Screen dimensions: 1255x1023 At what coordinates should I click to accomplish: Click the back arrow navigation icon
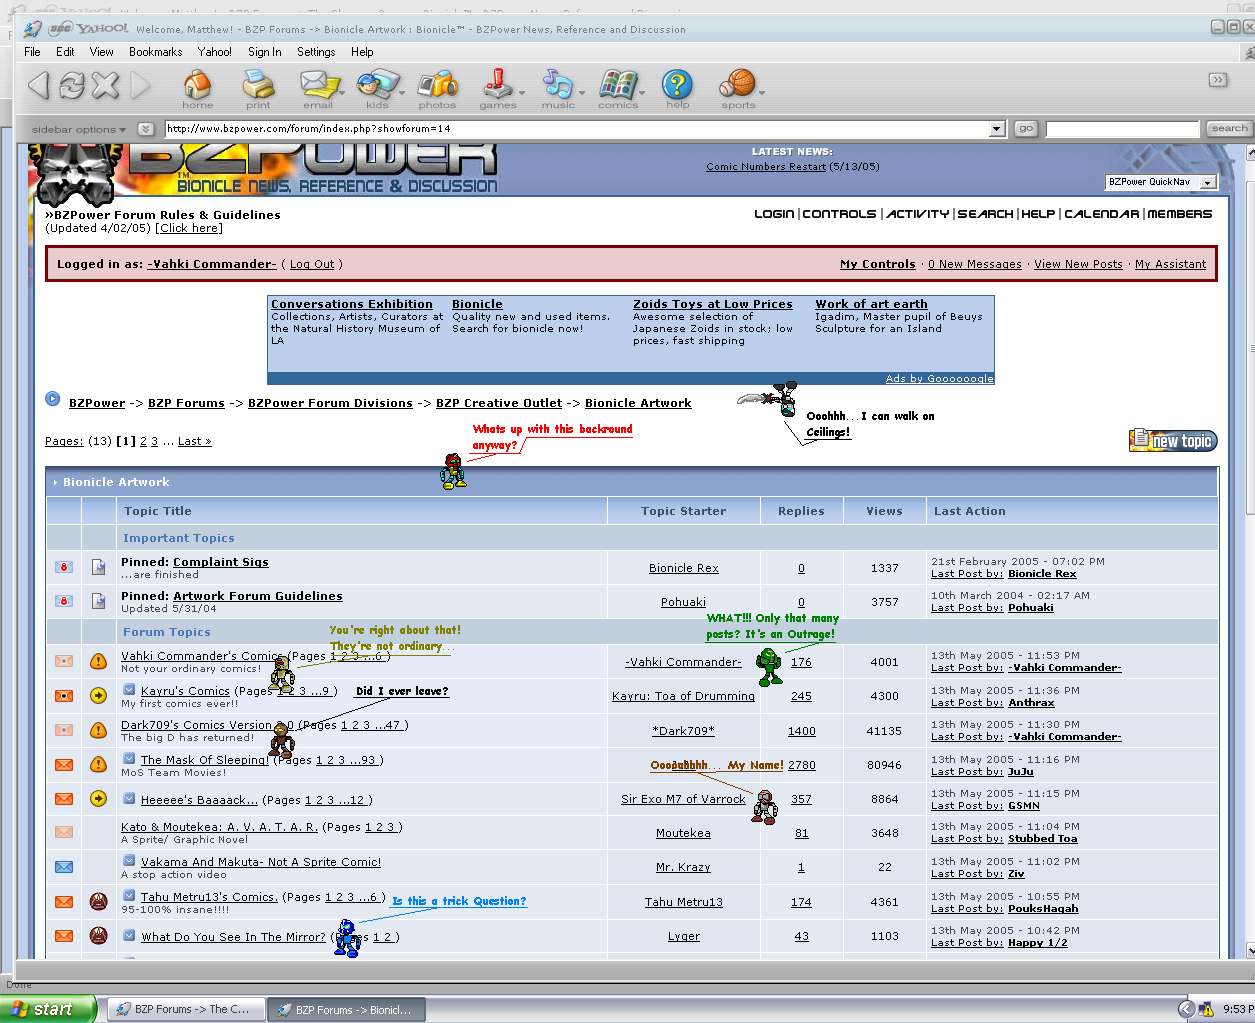(x=39, y=85)
